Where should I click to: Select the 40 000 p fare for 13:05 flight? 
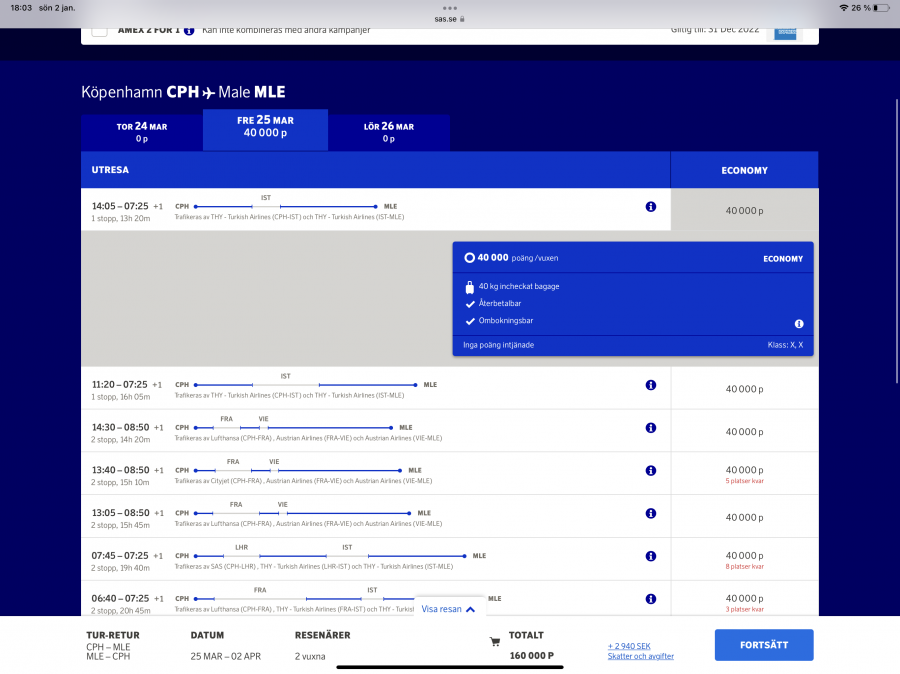pyautogui.click(x=744, y=517)
